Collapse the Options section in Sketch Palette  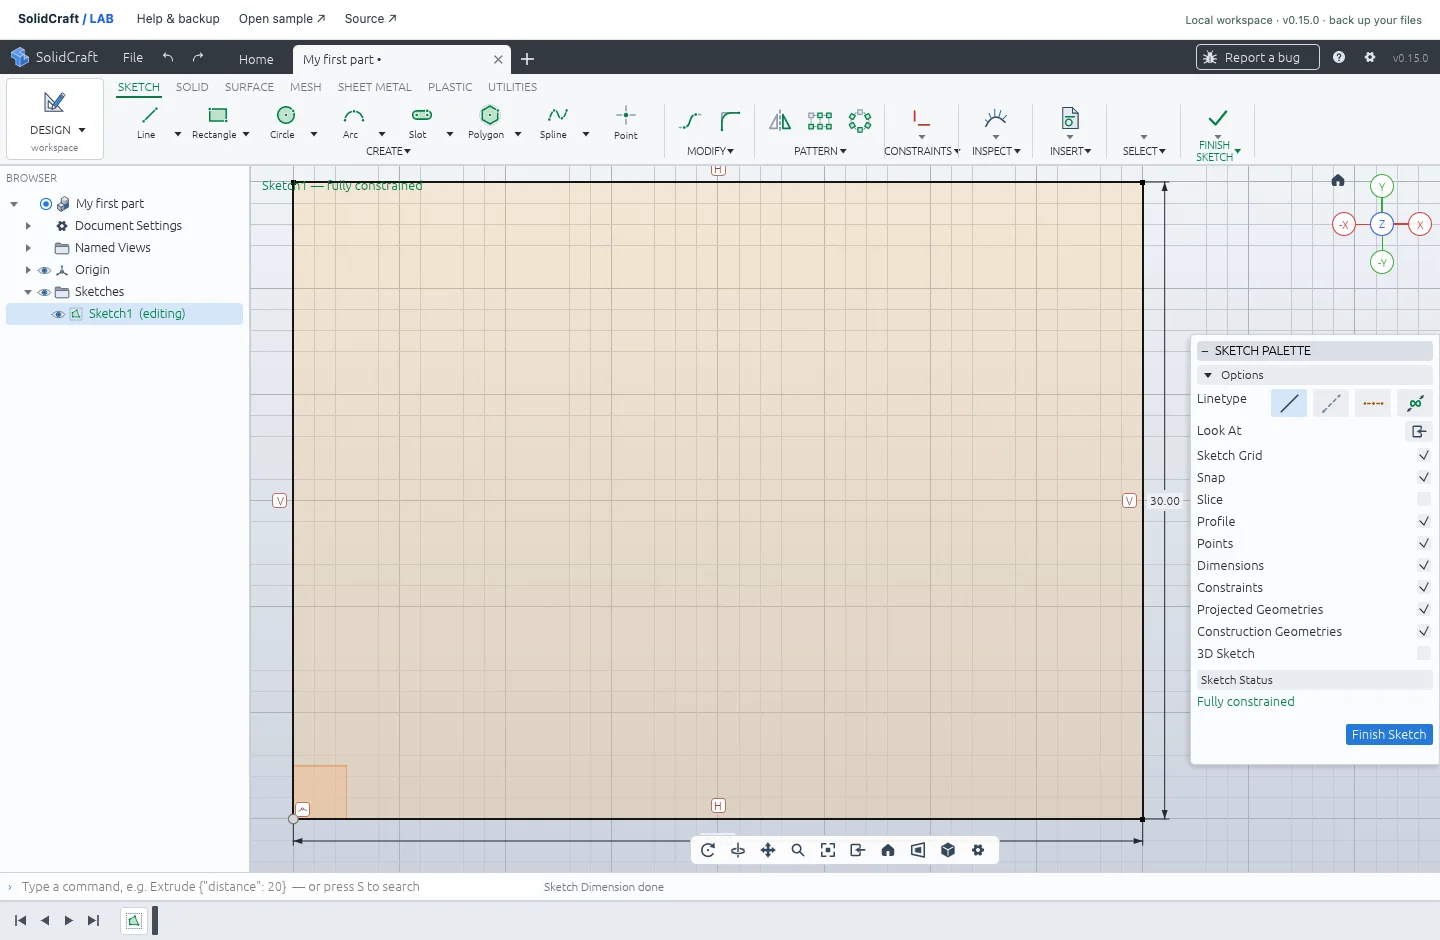click(1208, 375)
